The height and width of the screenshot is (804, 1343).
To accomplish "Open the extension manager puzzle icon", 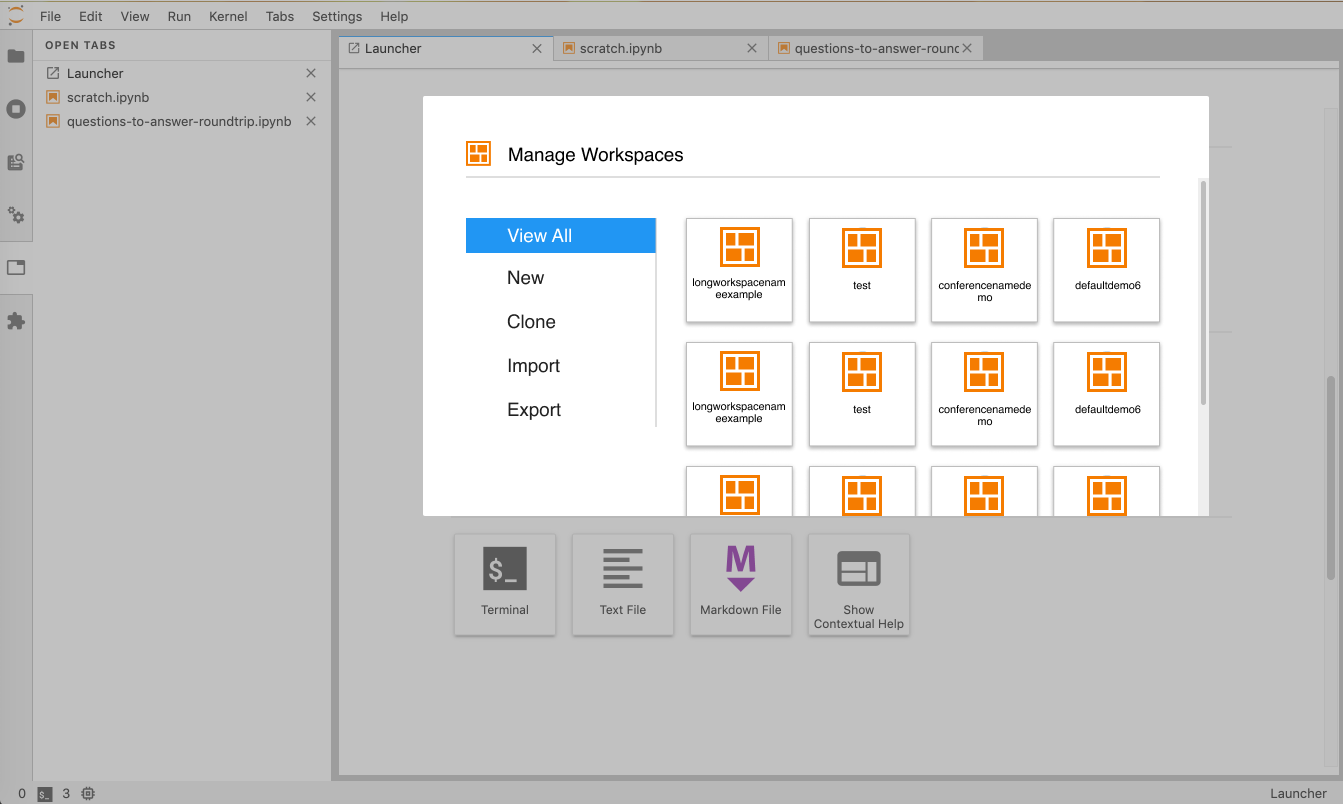I will tap(16, 320).
